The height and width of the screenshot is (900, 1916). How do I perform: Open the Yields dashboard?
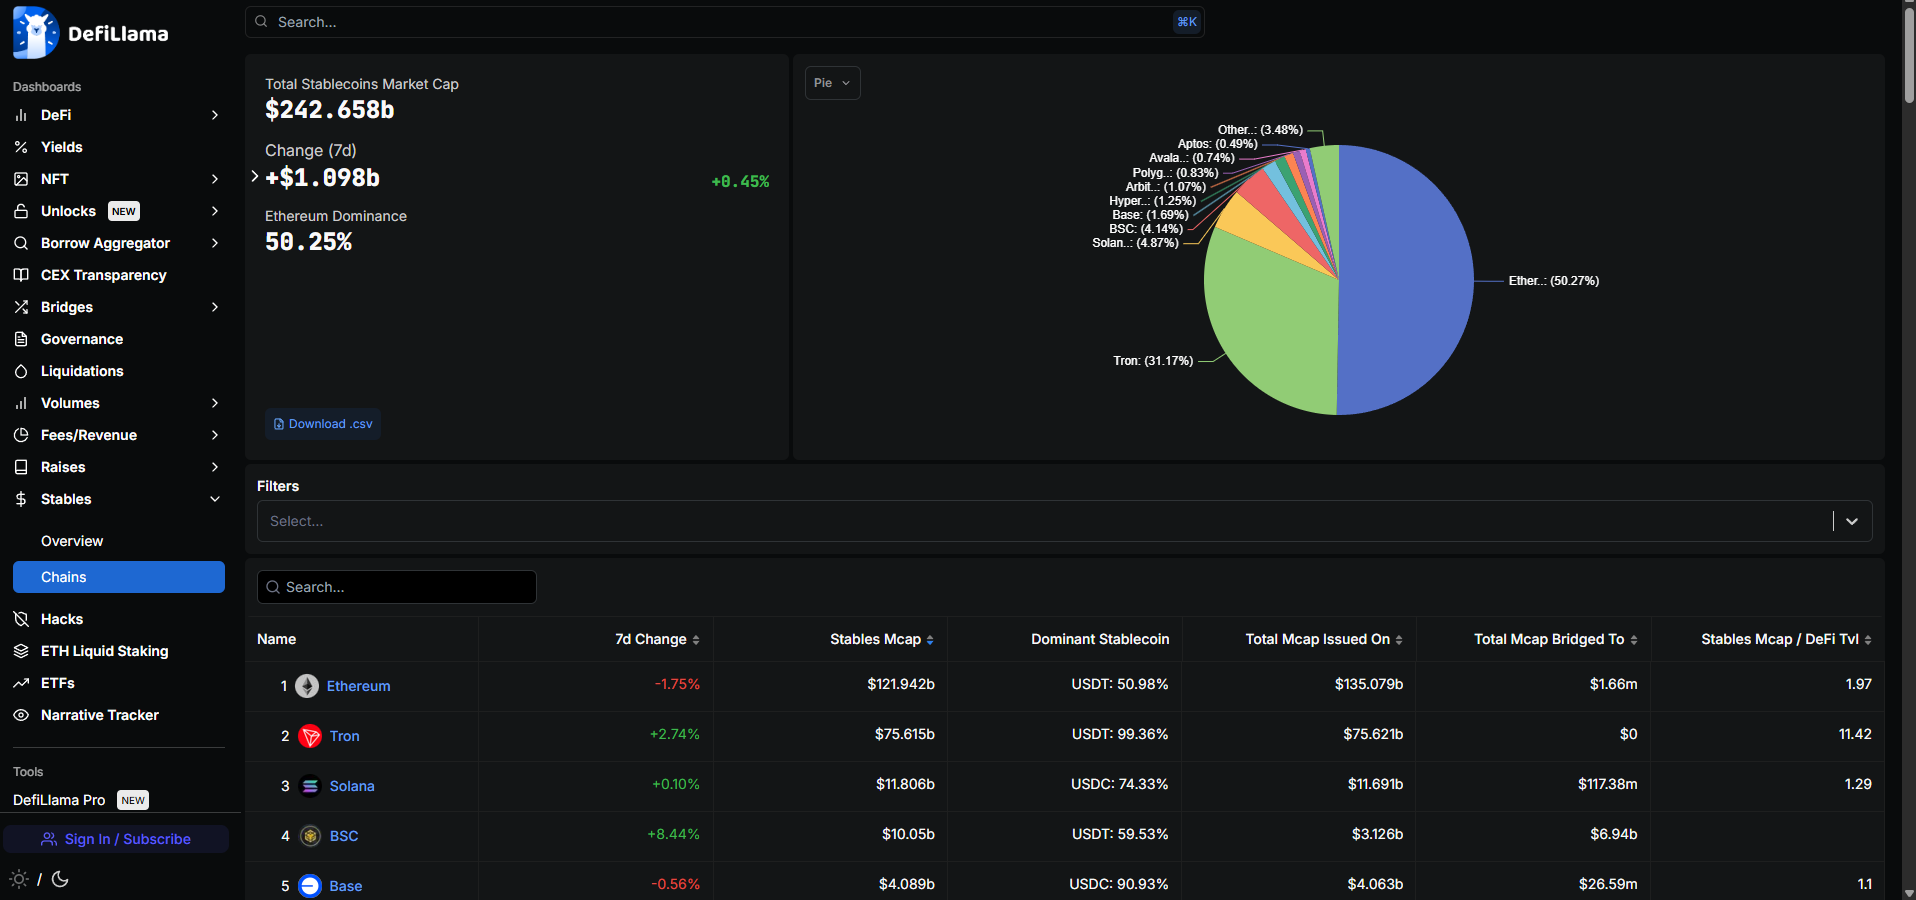62,147
